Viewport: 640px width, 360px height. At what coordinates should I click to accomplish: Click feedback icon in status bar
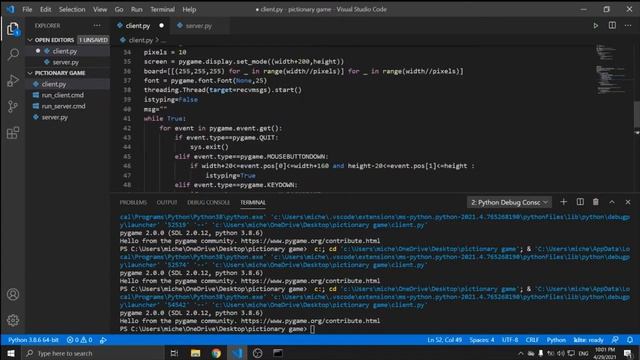pos(615,340)
